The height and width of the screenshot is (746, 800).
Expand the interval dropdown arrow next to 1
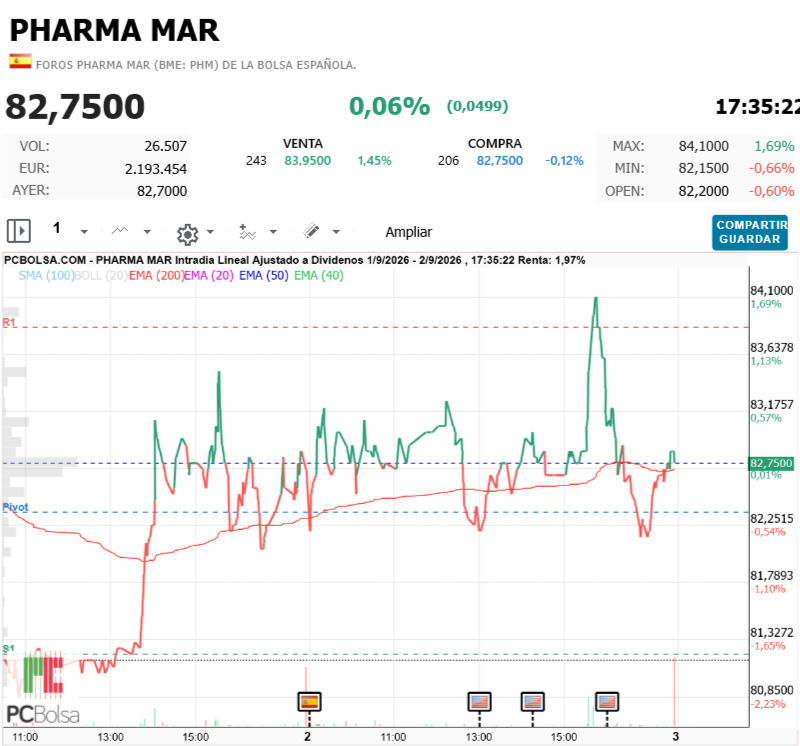84,232
